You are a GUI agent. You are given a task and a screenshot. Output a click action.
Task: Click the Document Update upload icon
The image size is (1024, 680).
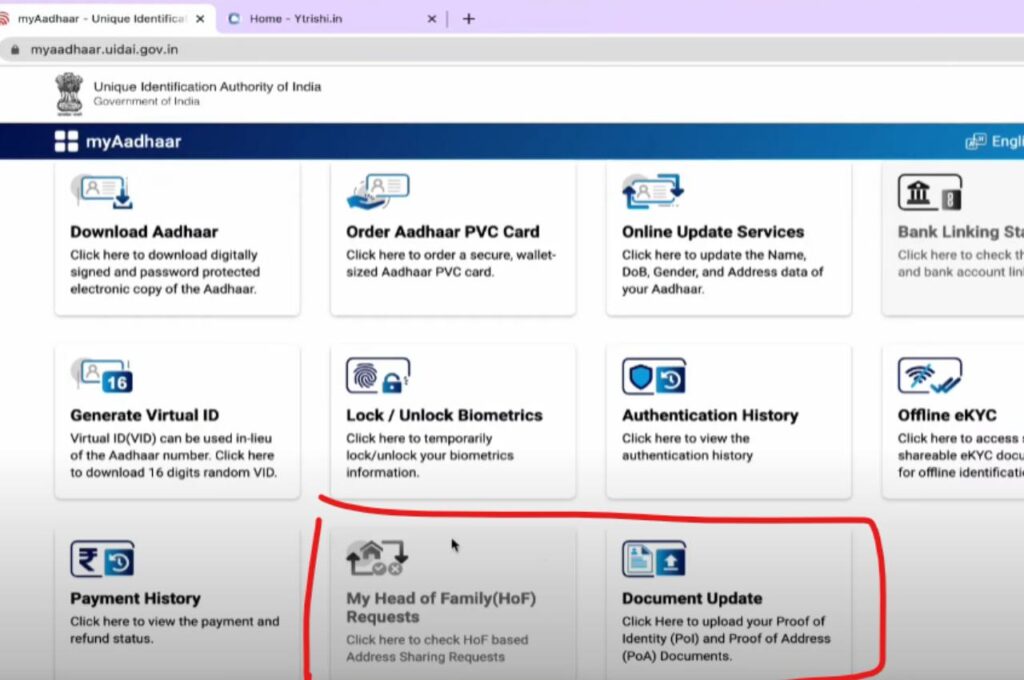(x=654, y=560)
